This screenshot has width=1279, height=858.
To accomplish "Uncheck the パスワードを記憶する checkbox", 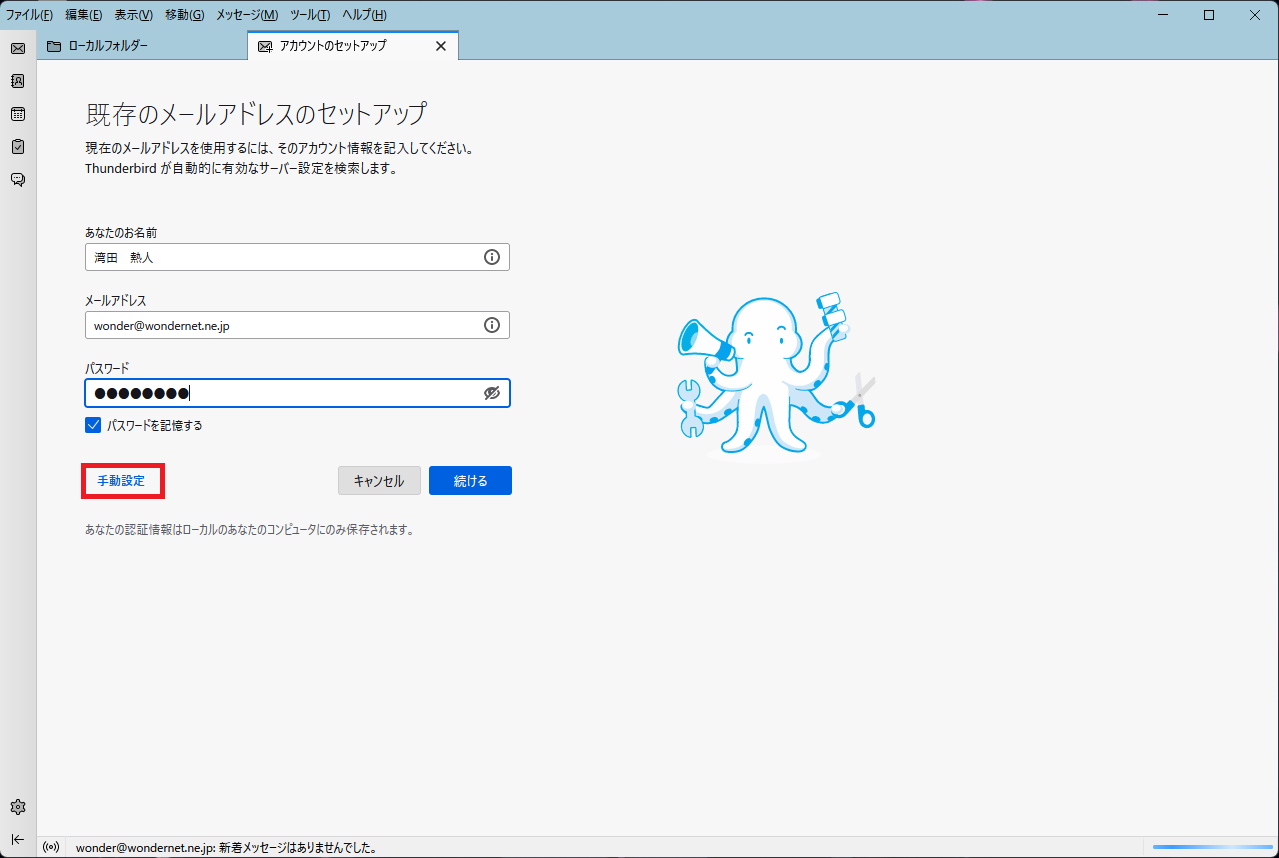I will click(x=93, y=425).
